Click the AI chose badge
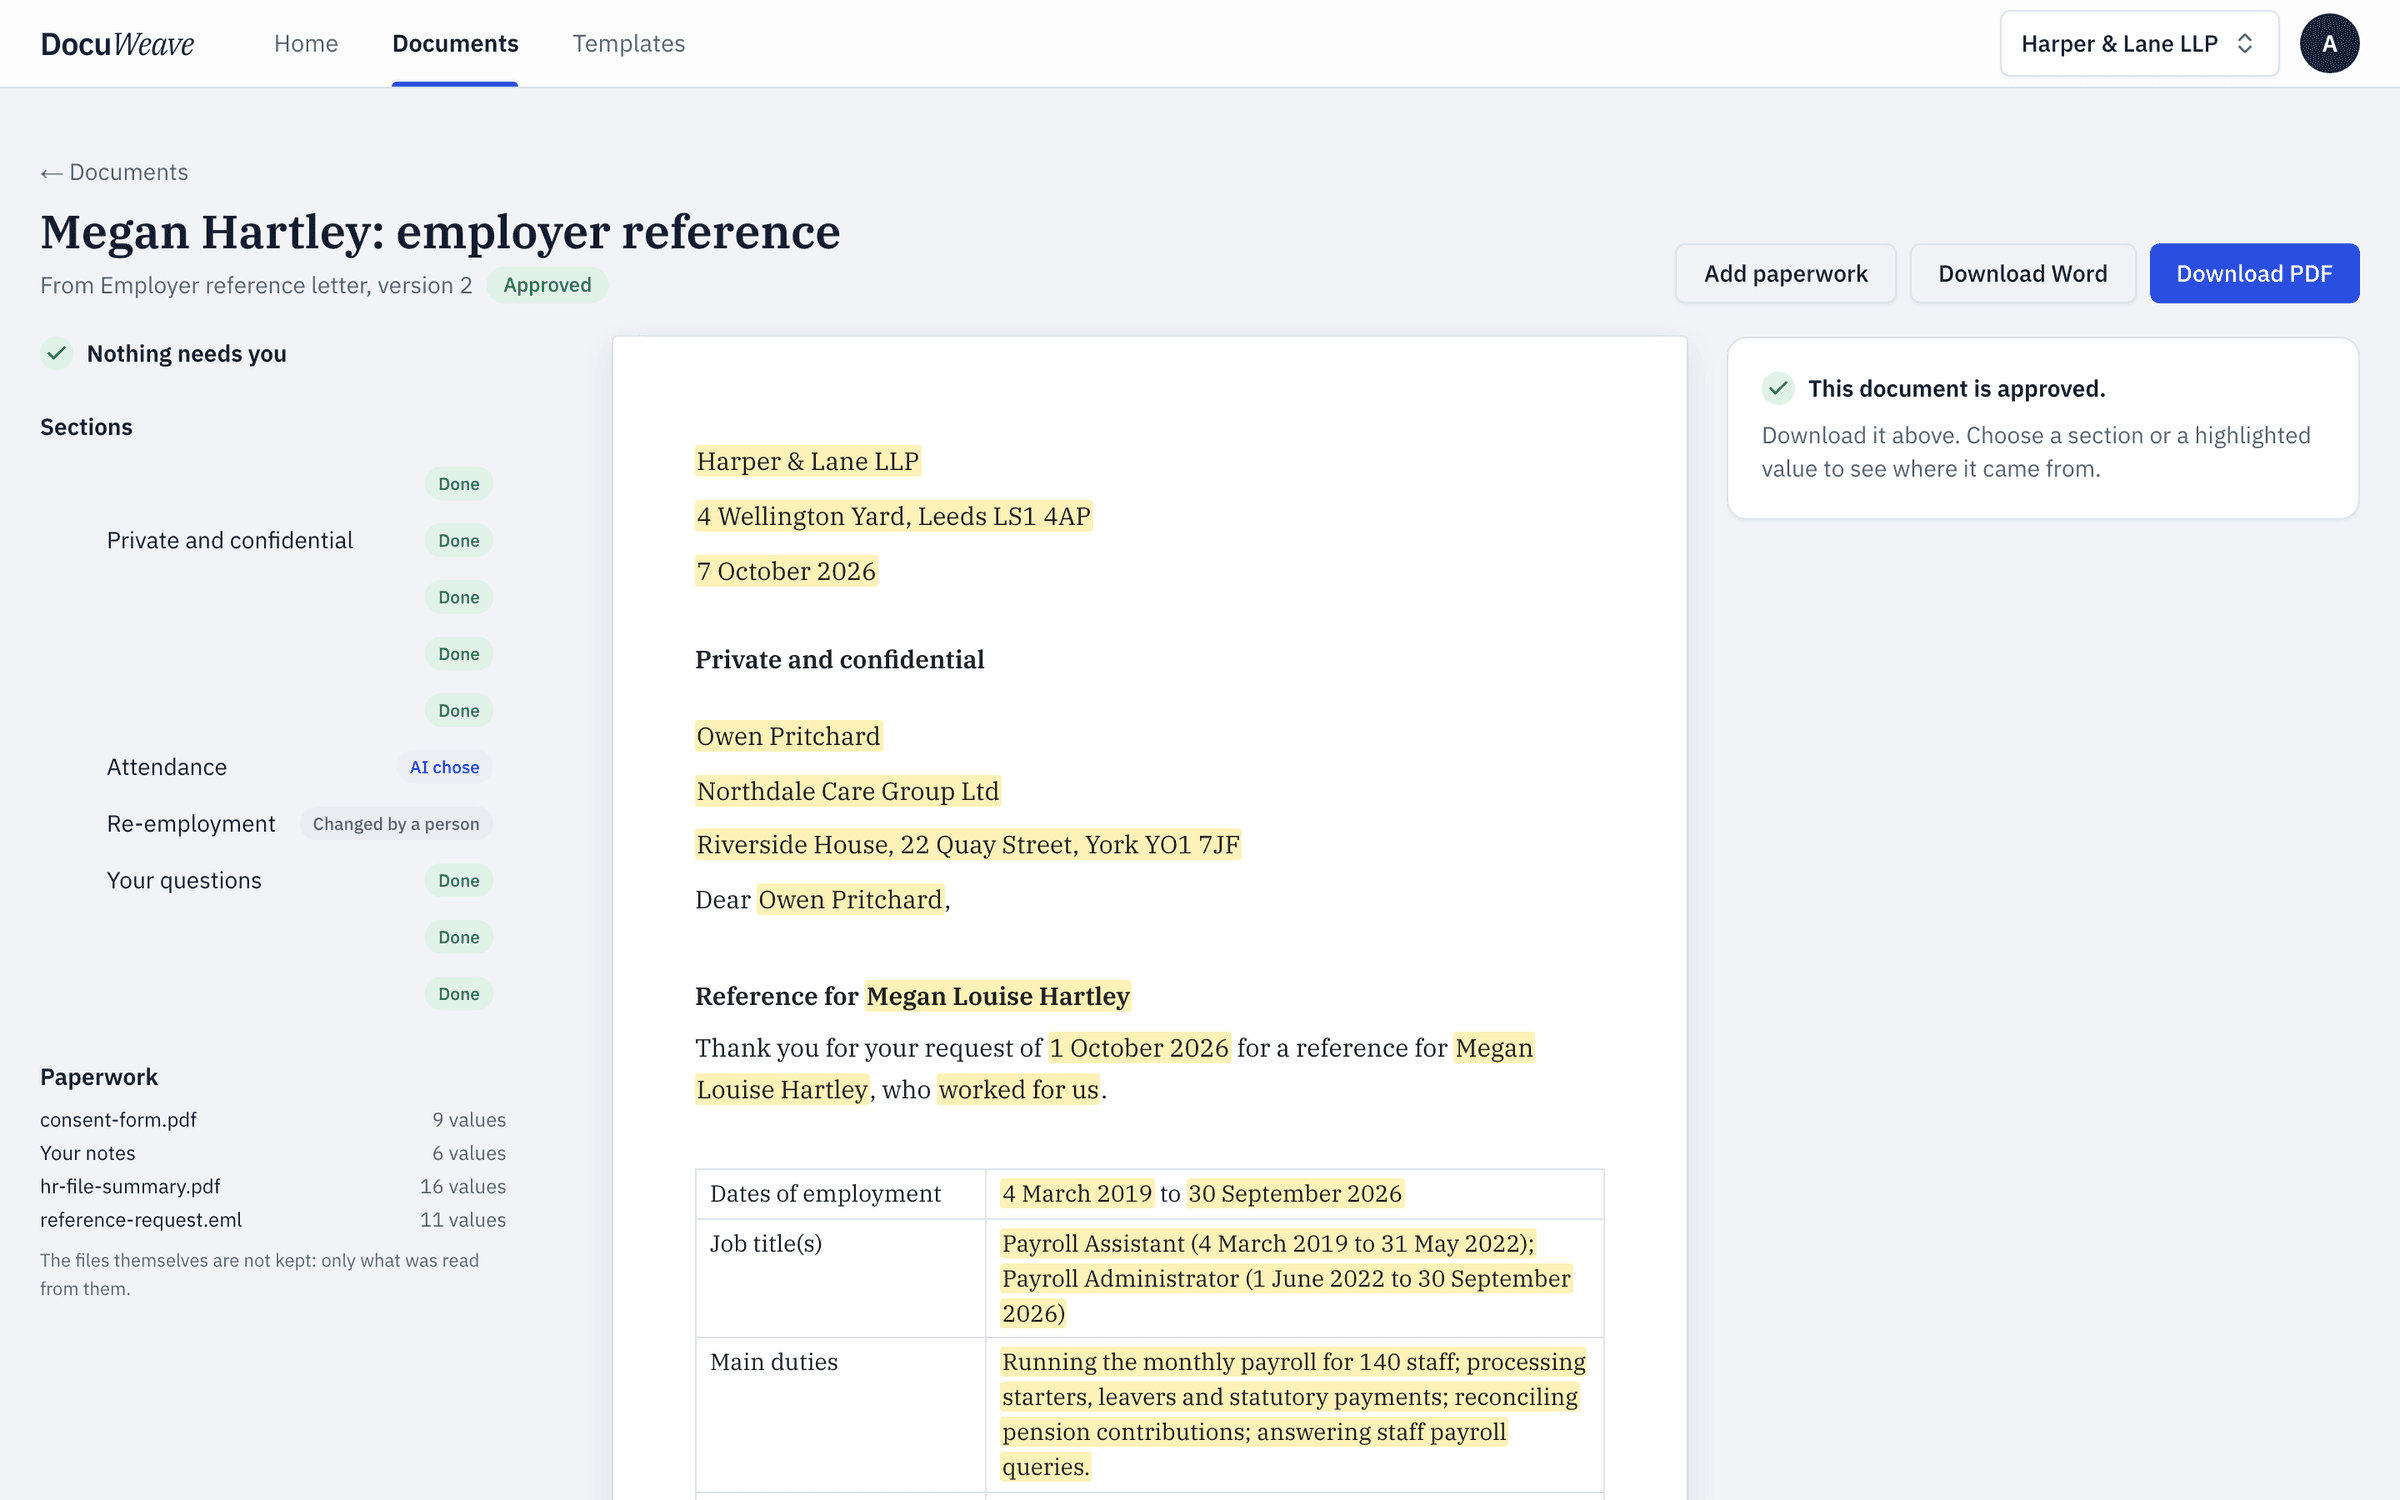The image size is (2400, 1500). coord(444,767)
